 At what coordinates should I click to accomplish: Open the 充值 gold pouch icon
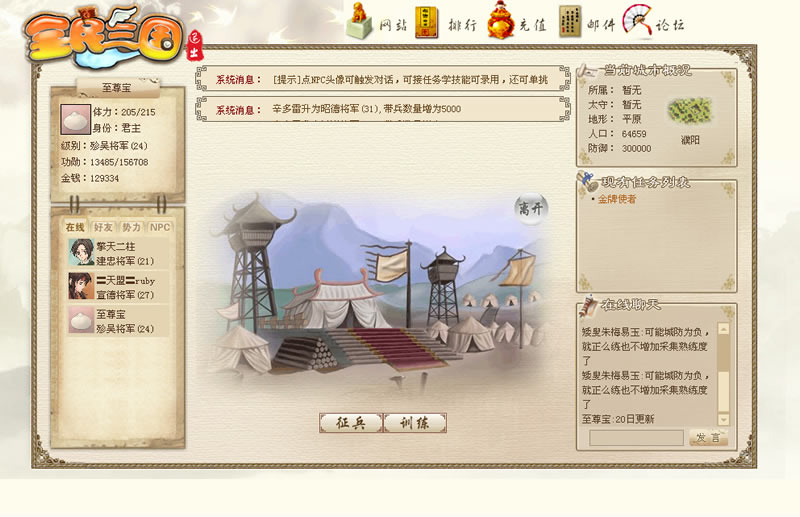[x=500, y=20]
